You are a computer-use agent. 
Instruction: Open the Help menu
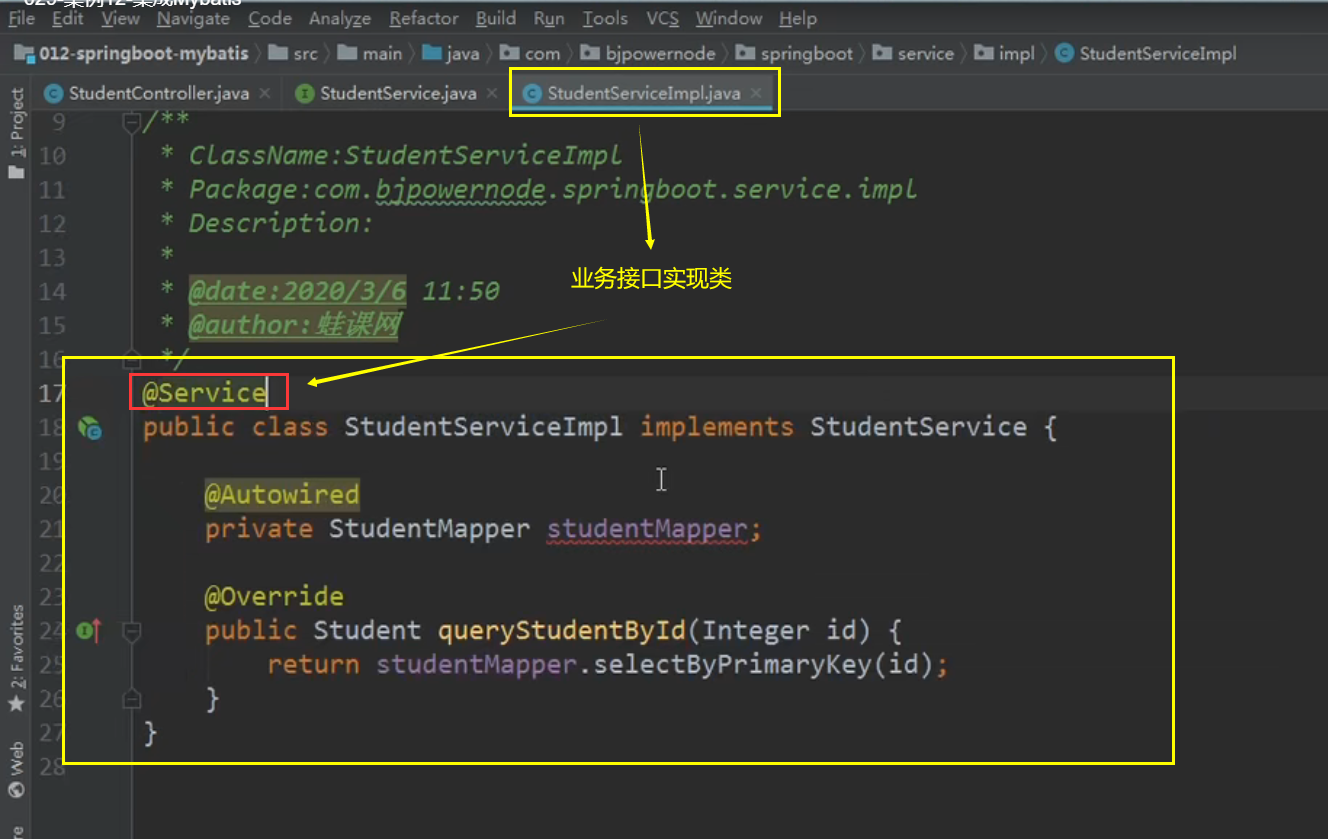pyautogui.click(x=798, y=19)
